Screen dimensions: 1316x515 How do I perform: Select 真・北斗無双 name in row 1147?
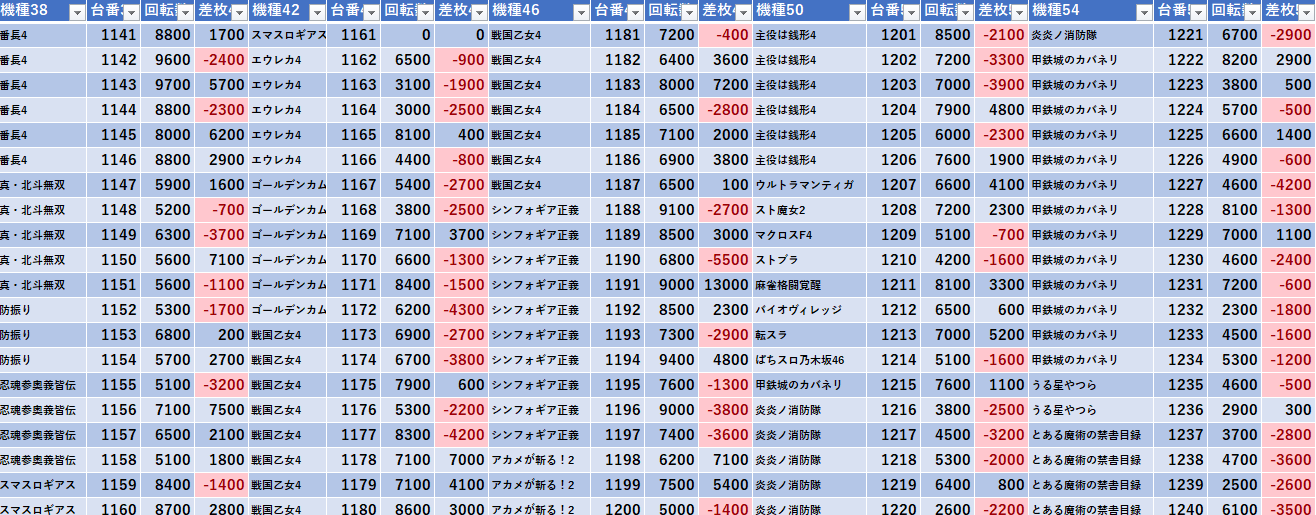point(43,185)
